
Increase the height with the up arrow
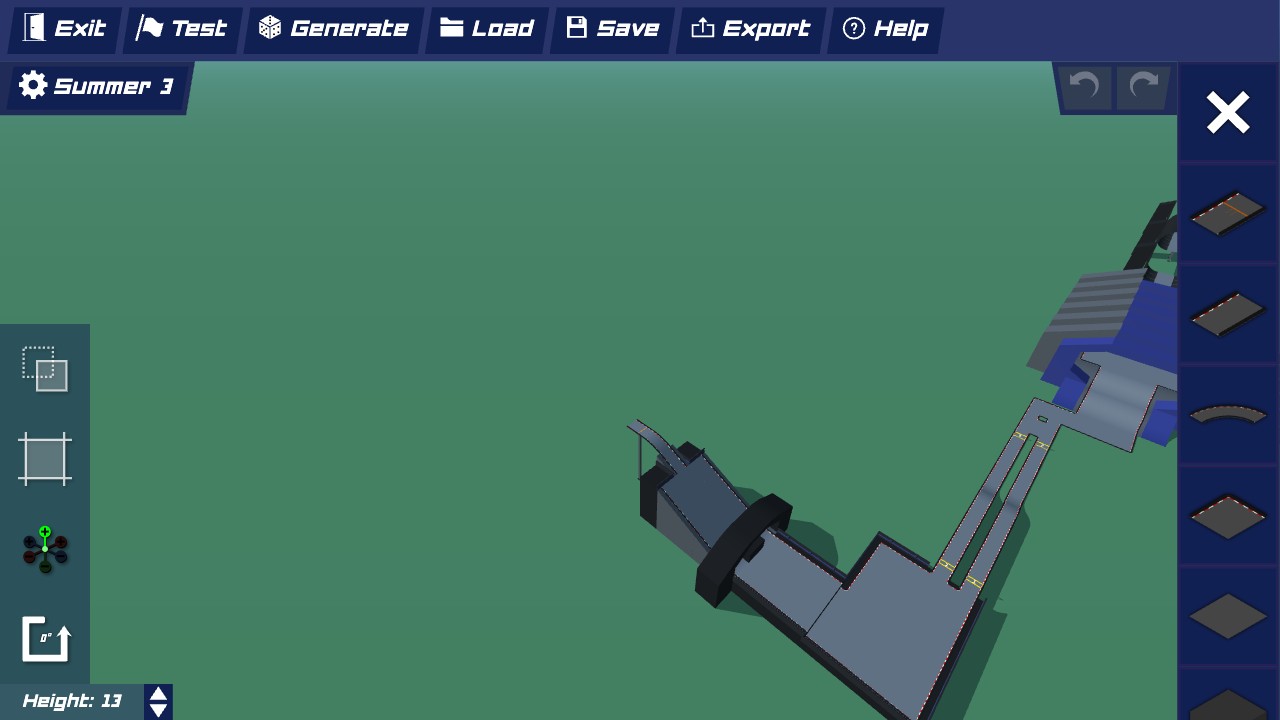157,695
